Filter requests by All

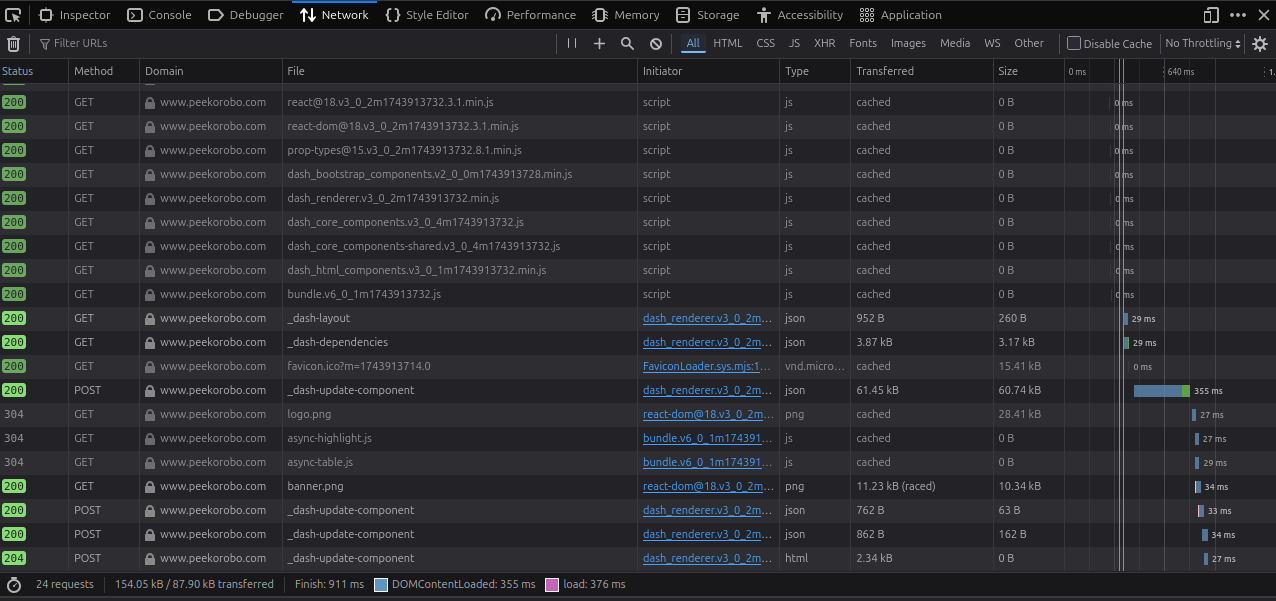coord(693,43)
